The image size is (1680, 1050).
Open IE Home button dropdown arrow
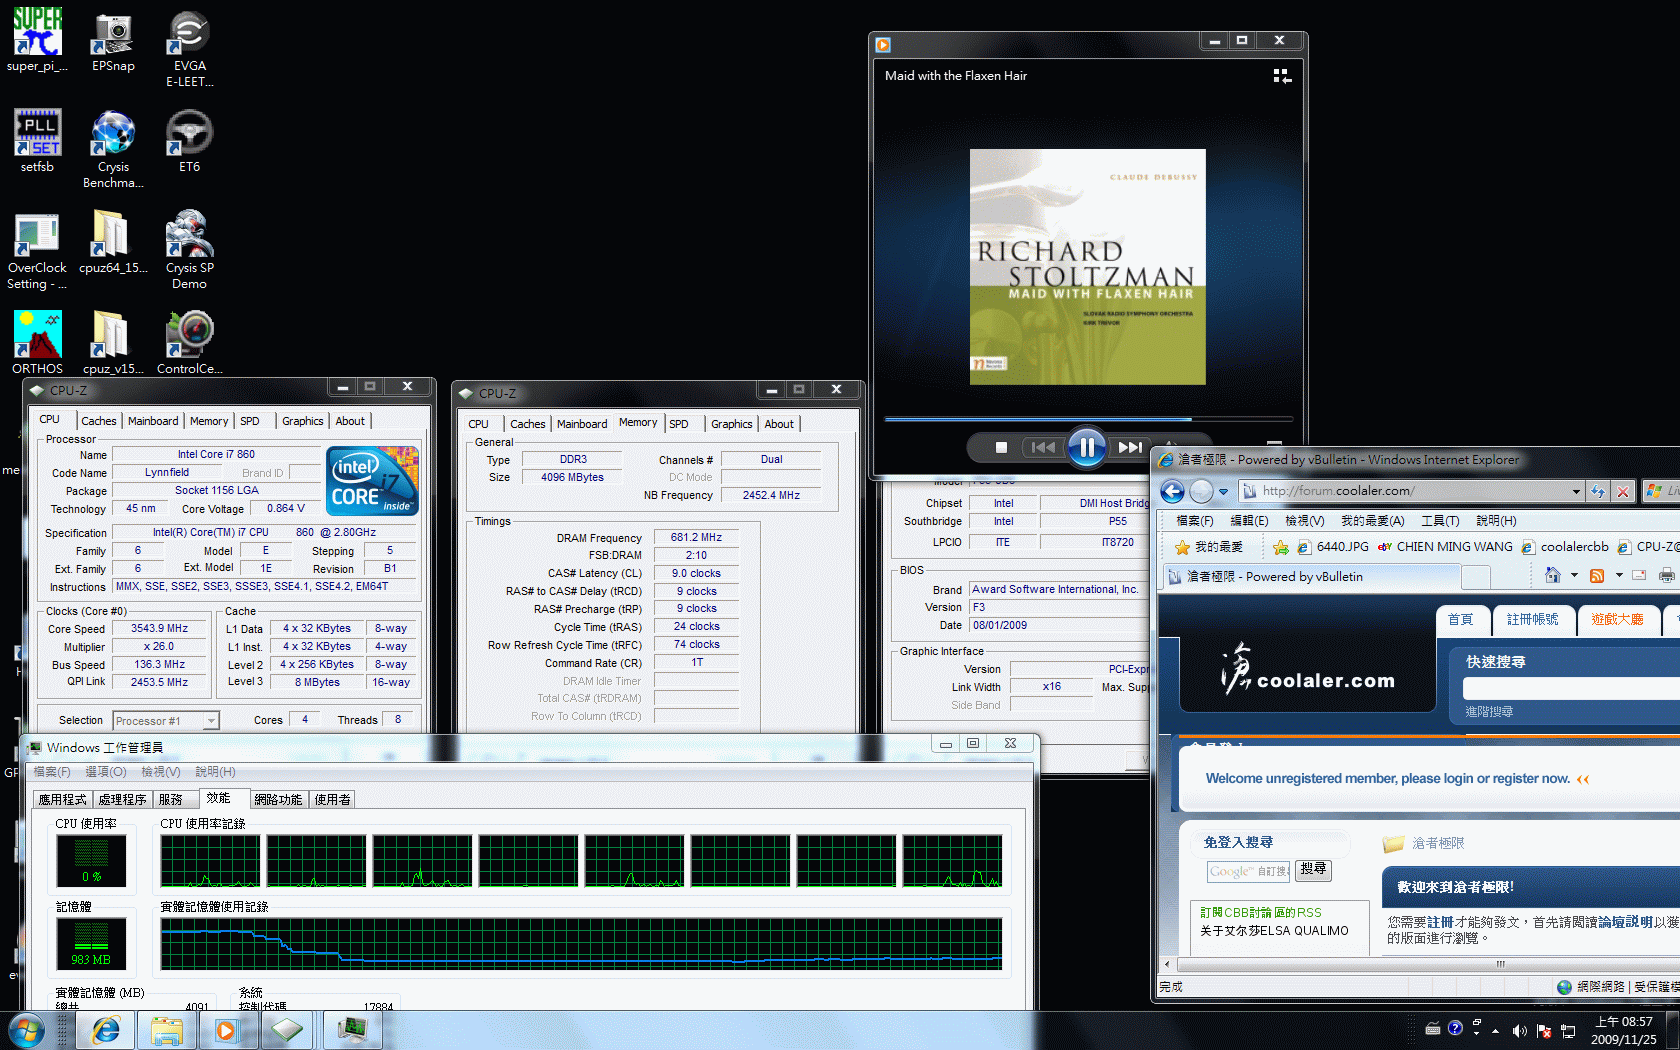(1574, 575)
